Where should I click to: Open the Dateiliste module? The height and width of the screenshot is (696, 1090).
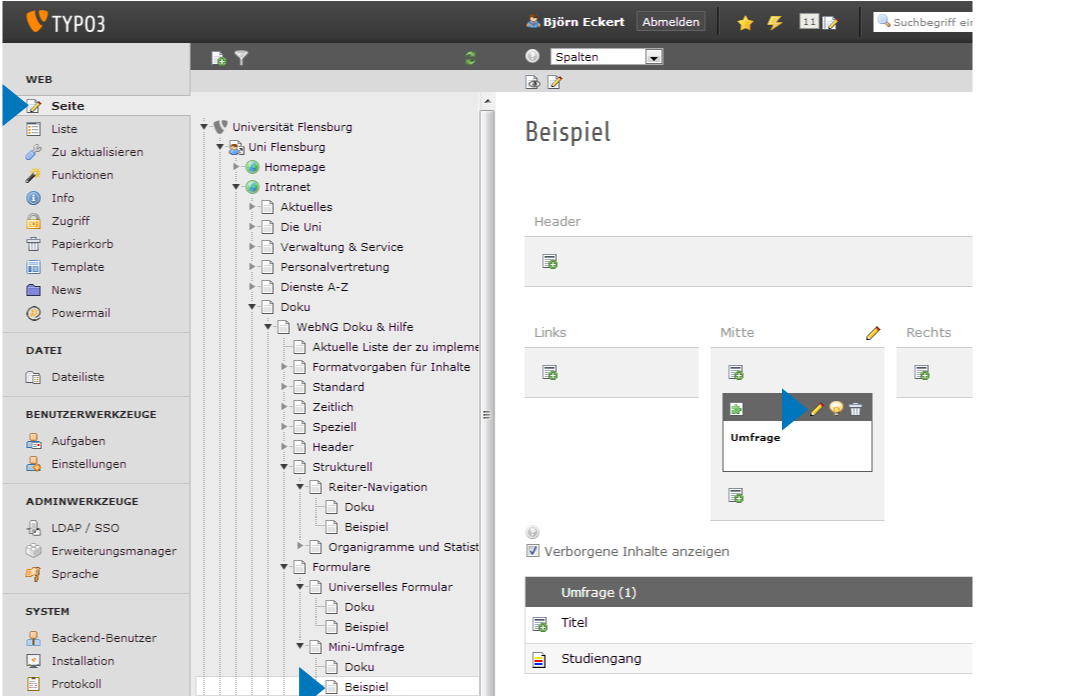point(77,377)
